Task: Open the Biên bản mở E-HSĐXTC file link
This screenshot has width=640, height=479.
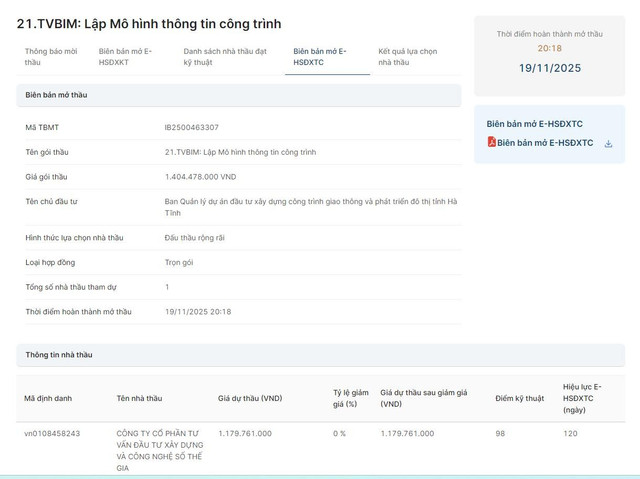Action: [x=545, y=143]
